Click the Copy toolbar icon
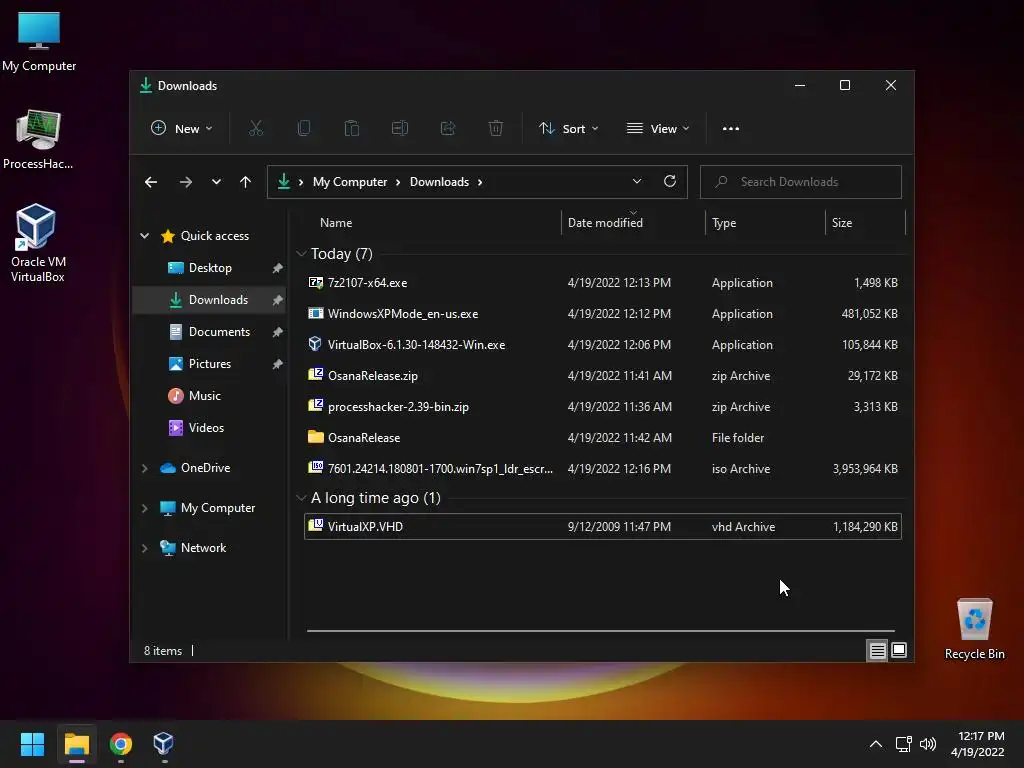Viewport: 1024px width, 768px height. coord(304,129)
